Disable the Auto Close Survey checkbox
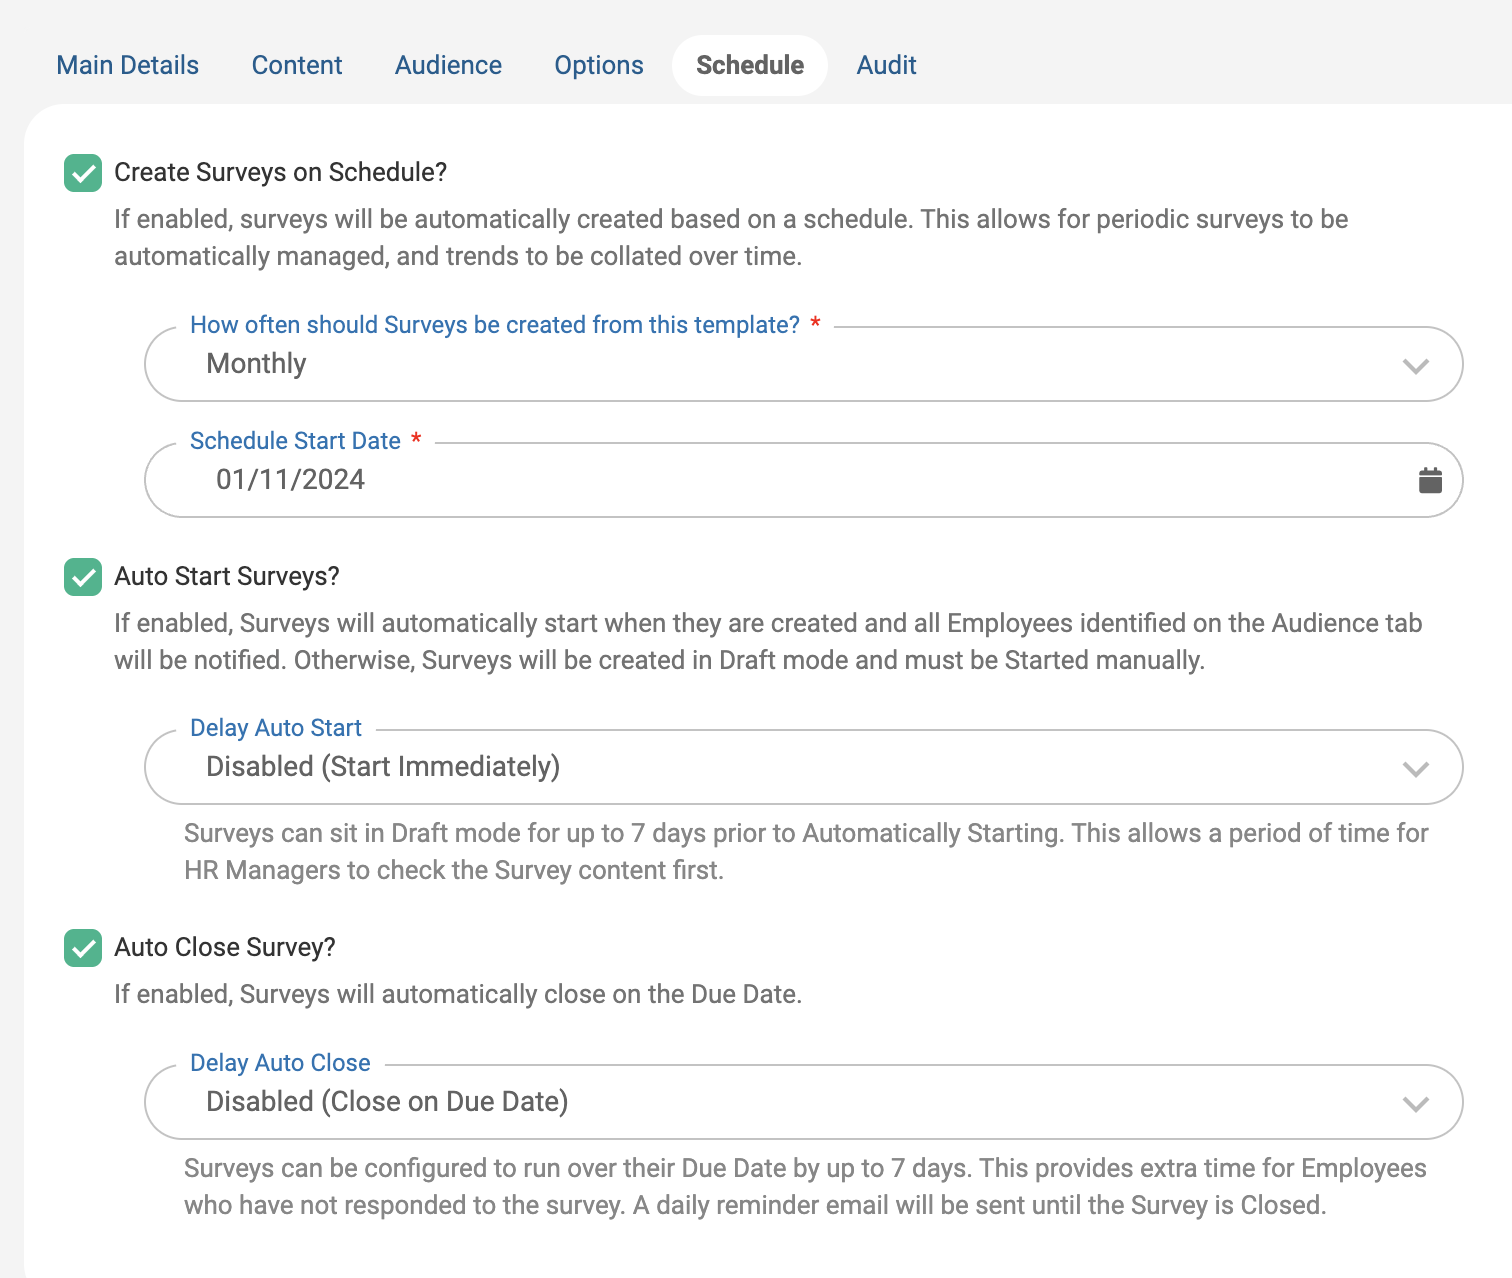 (83, 948)
